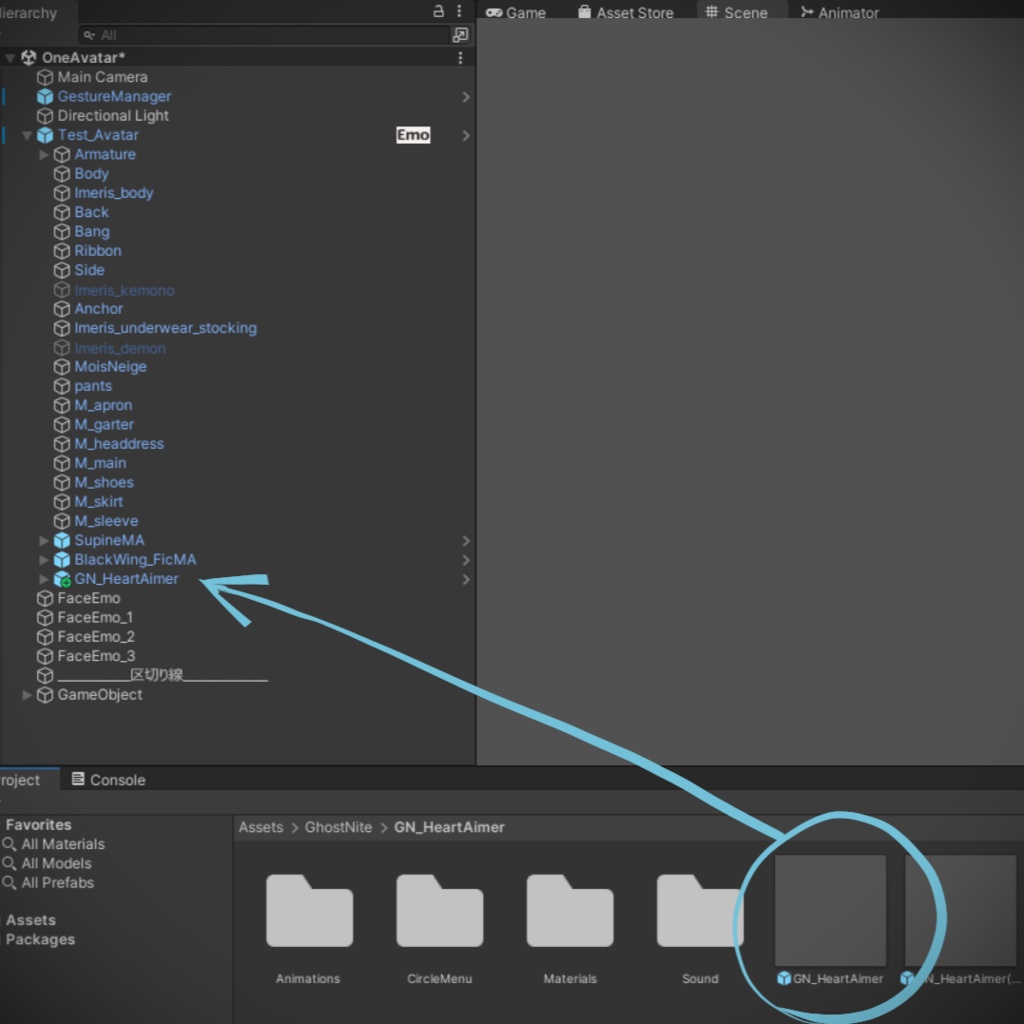Screen dimensions: 1024x1024
Task: Select Imeris_body in the hierarchy
Action: [114, 193]
